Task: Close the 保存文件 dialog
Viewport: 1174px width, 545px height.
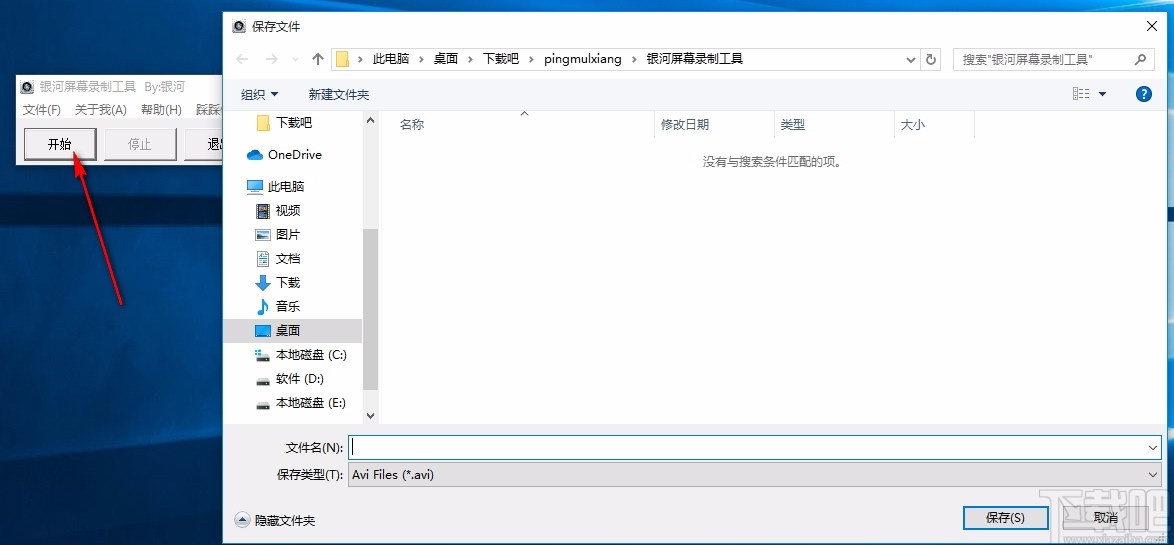Action: tap(1152, 26)
